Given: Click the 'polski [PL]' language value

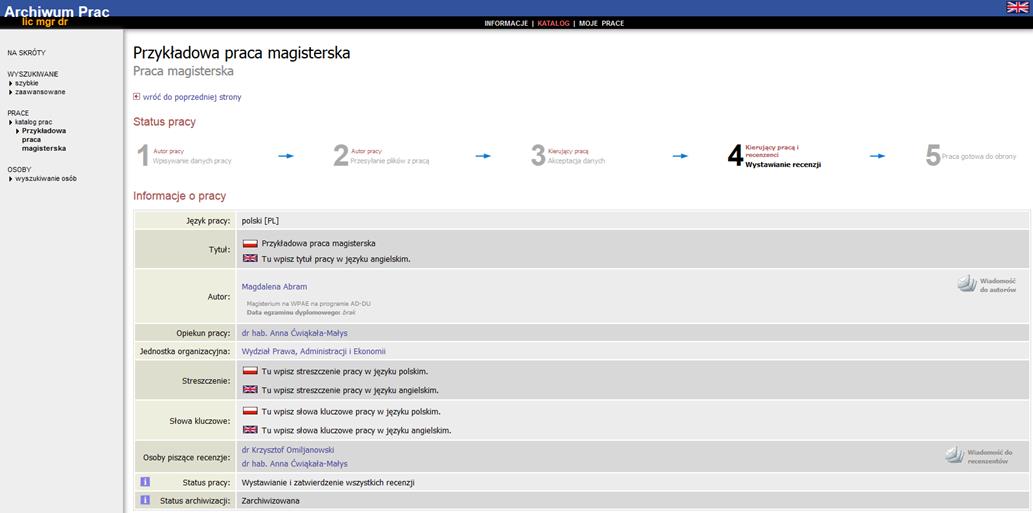Looking at the screenshot, I should [260, 221].
